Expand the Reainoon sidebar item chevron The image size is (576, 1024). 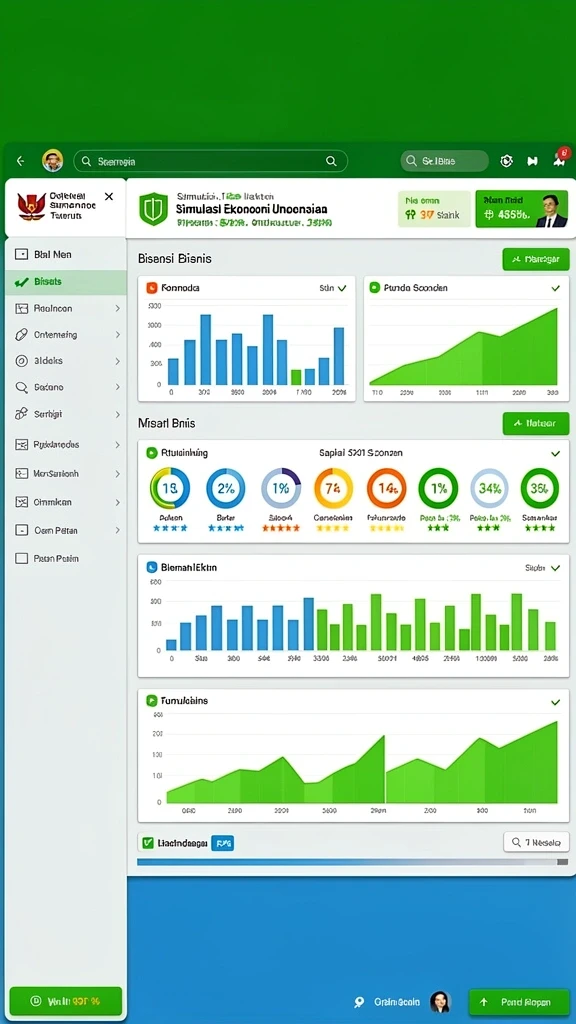118,308
